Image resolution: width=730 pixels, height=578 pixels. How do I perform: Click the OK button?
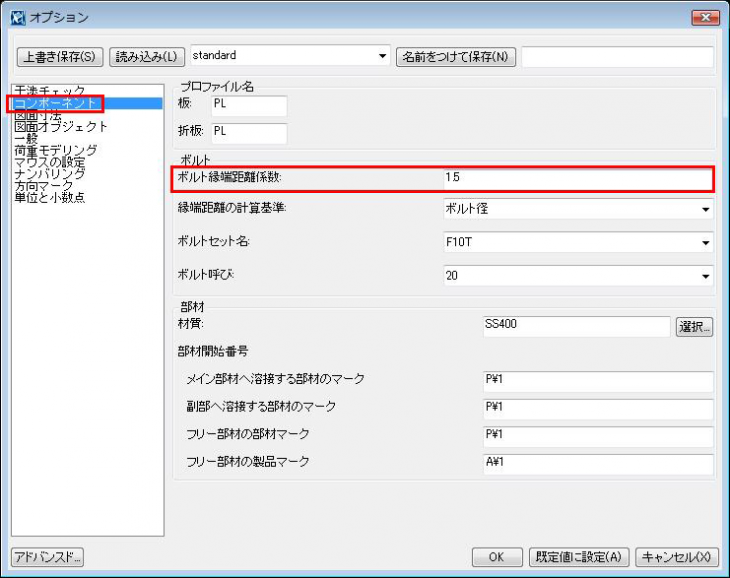pyautogui.click(x=496, y=557)
